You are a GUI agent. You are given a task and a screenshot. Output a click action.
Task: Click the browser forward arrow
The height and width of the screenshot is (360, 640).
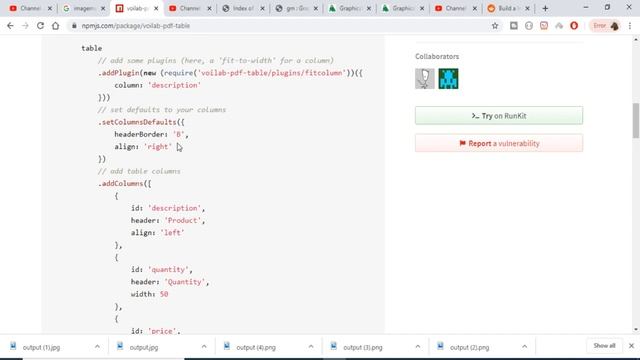click(25, 26)
